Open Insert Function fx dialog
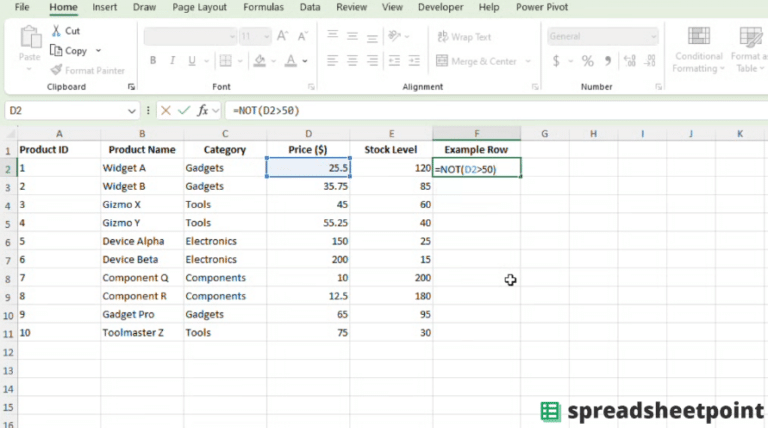Screen dimensions: 768x428 coord(203,111)
